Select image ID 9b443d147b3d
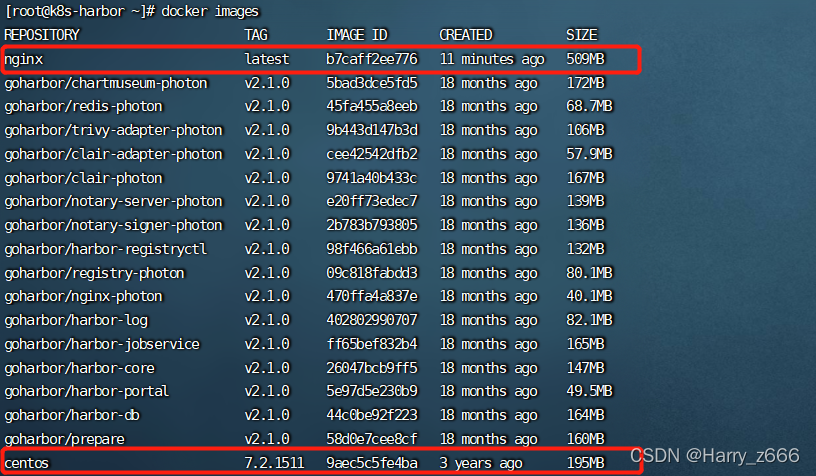Viewport: 816px width, 476px height. pos(372,130)
